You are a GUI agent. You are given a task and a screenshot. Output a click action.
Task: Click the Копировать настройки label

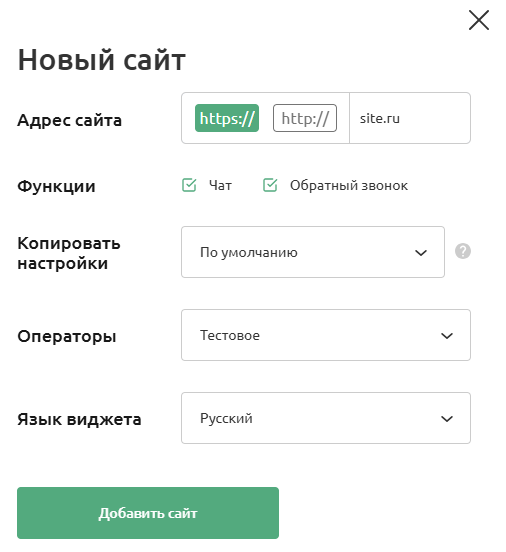(69, 253)
